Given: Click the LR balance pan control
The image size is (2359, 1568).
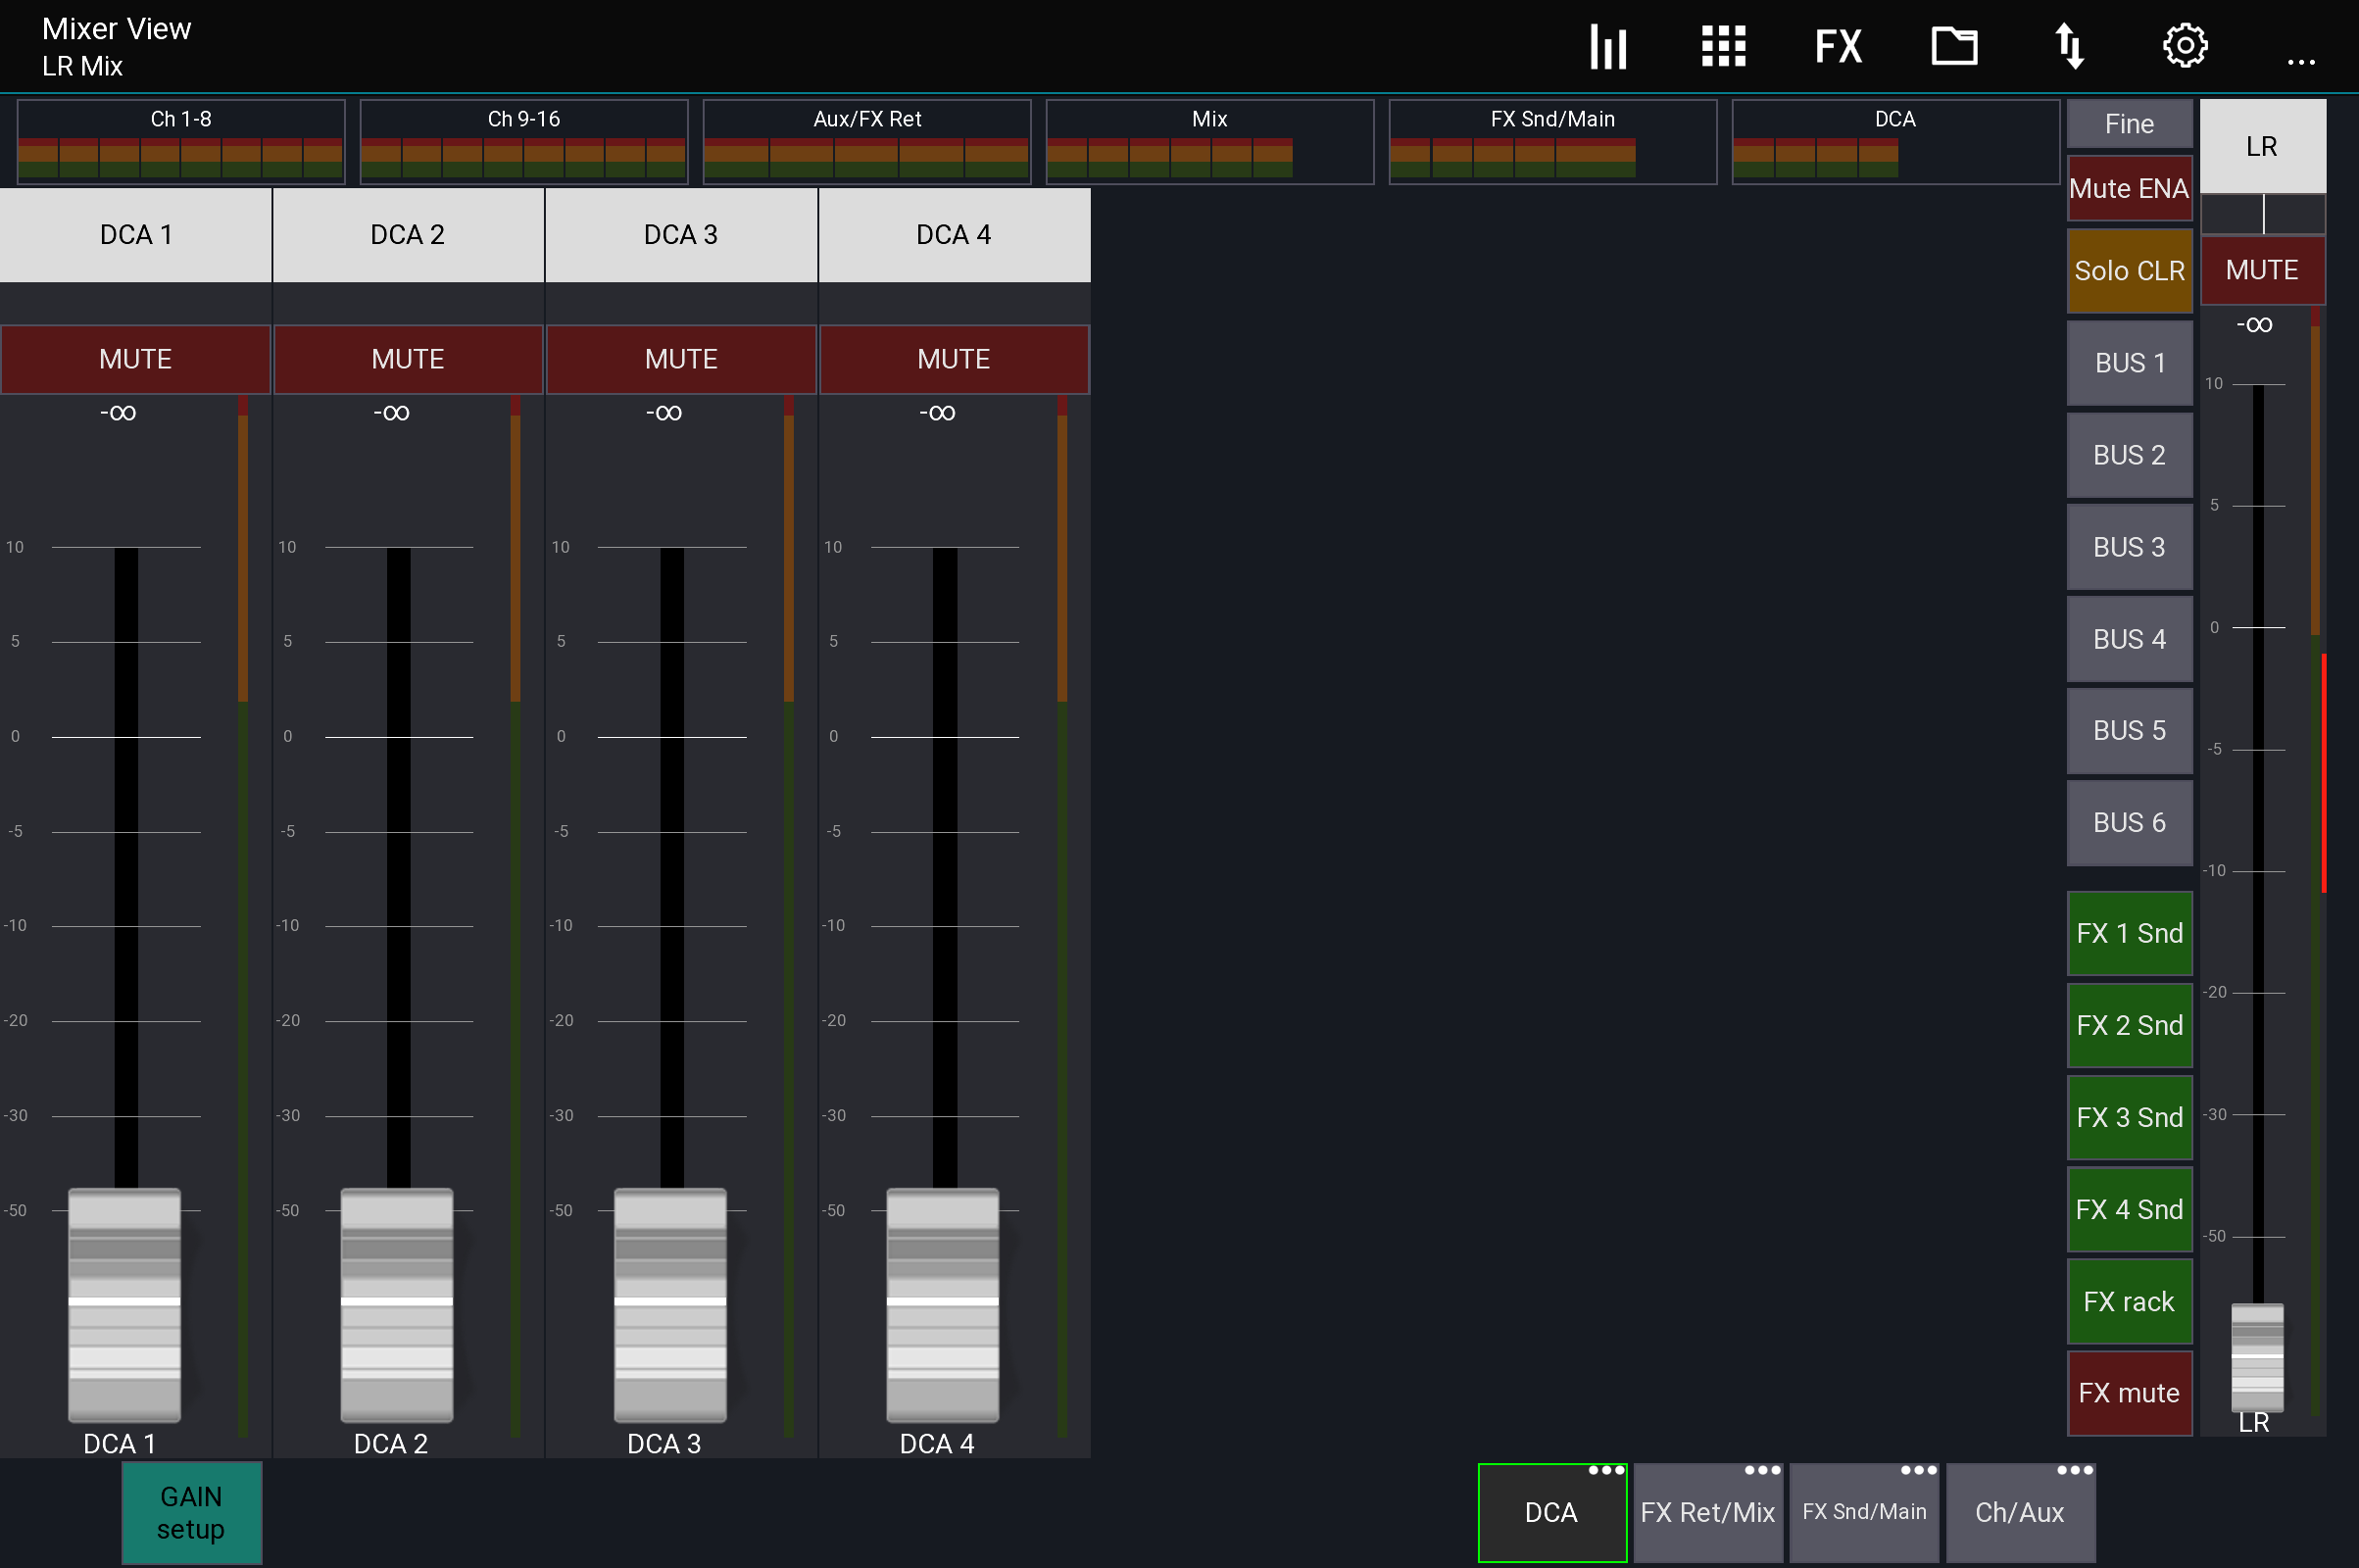Looking at the screenshot, I should [2262, 214].
